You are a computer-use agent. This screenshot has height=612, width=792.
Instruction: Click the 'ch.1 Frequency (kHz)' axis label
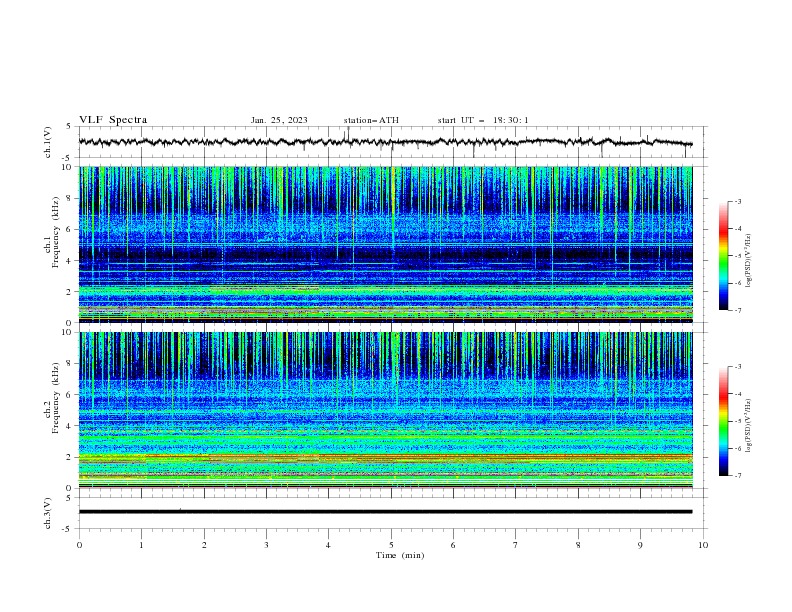click(x=51, y=233)
